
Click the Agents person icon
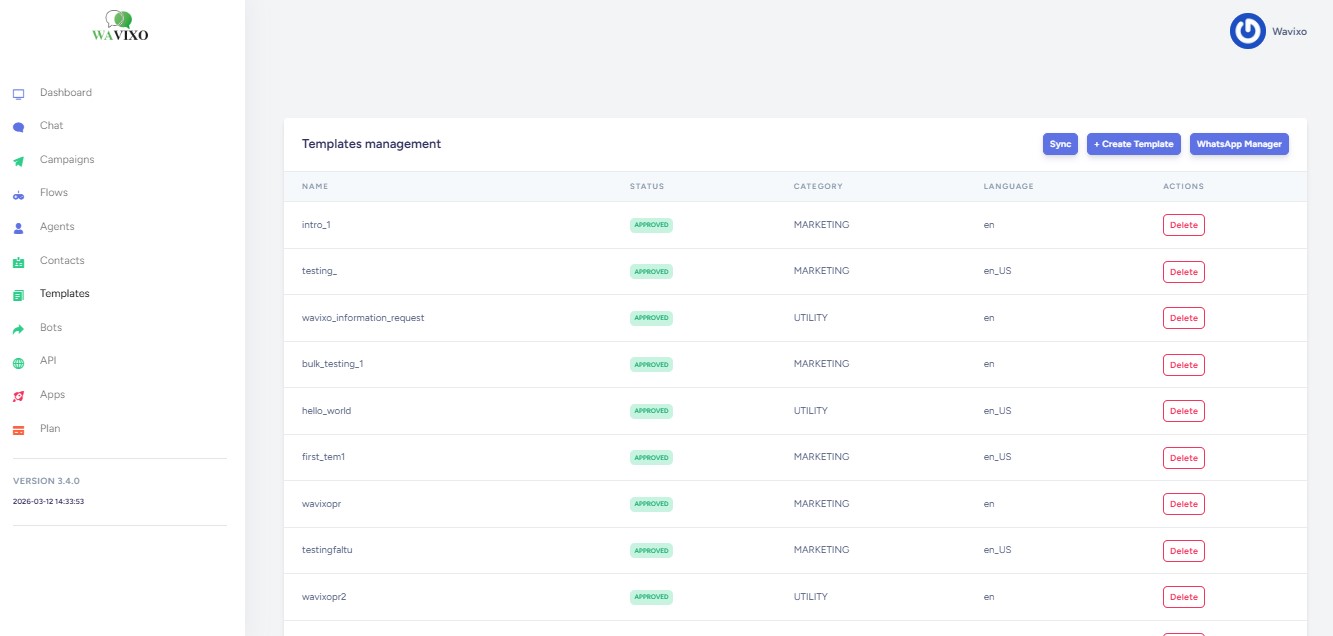(18, 228)
